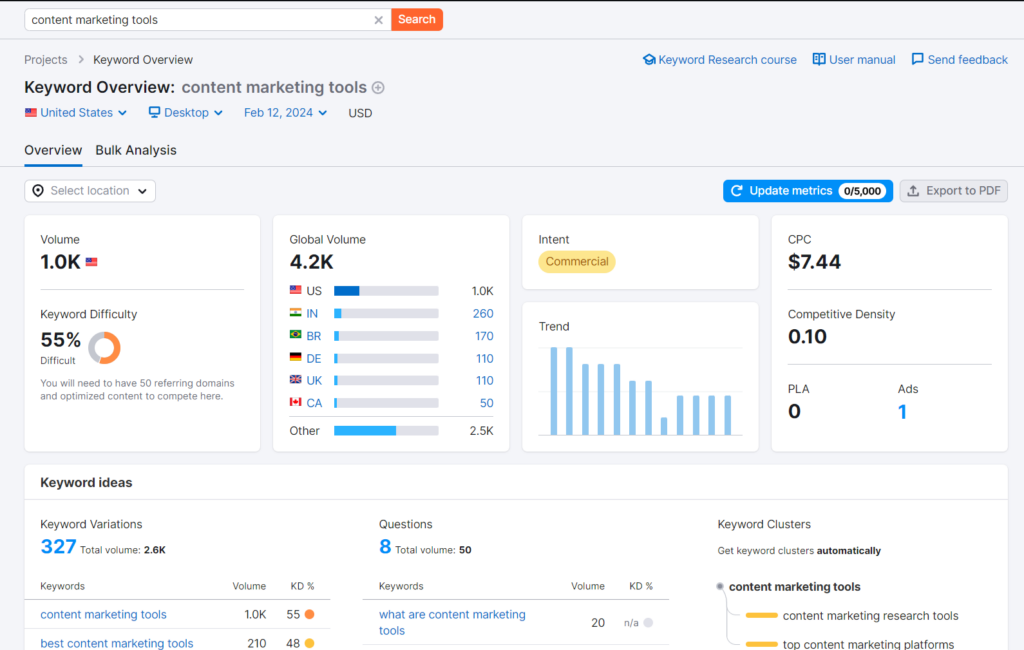This screenshot has width=1024, height=650.
Task: Expand the Select location dropdown
Action: [x=90, y=191]
